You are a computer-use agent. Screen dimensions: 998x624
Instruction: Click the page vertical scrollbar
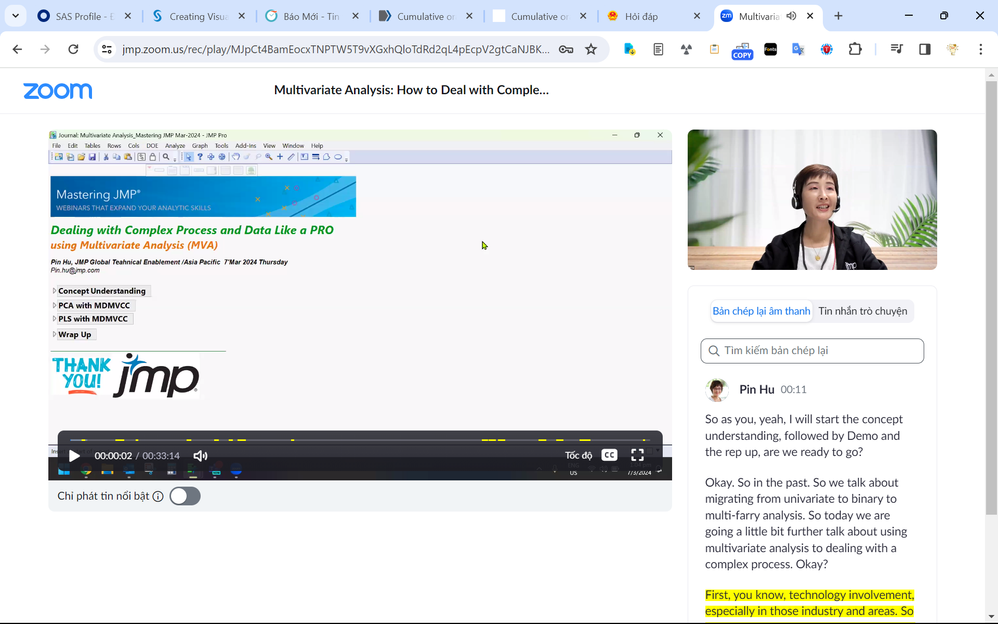[x=992, y=298]
